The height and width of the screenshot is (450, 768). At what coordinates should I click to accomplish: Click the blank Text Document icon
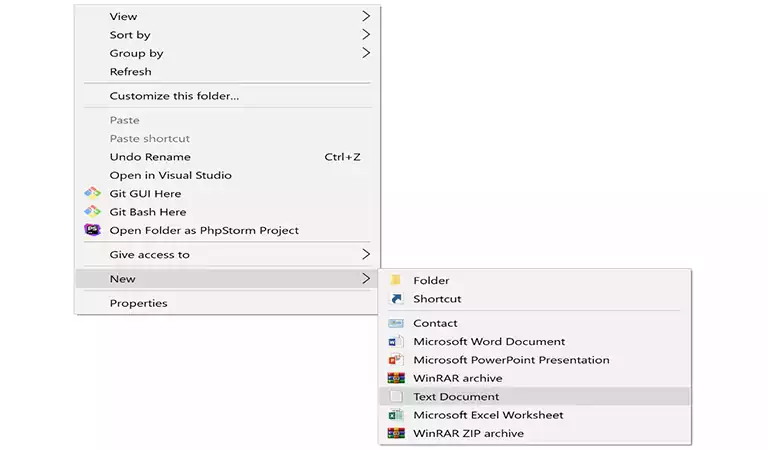click(396, 397)
